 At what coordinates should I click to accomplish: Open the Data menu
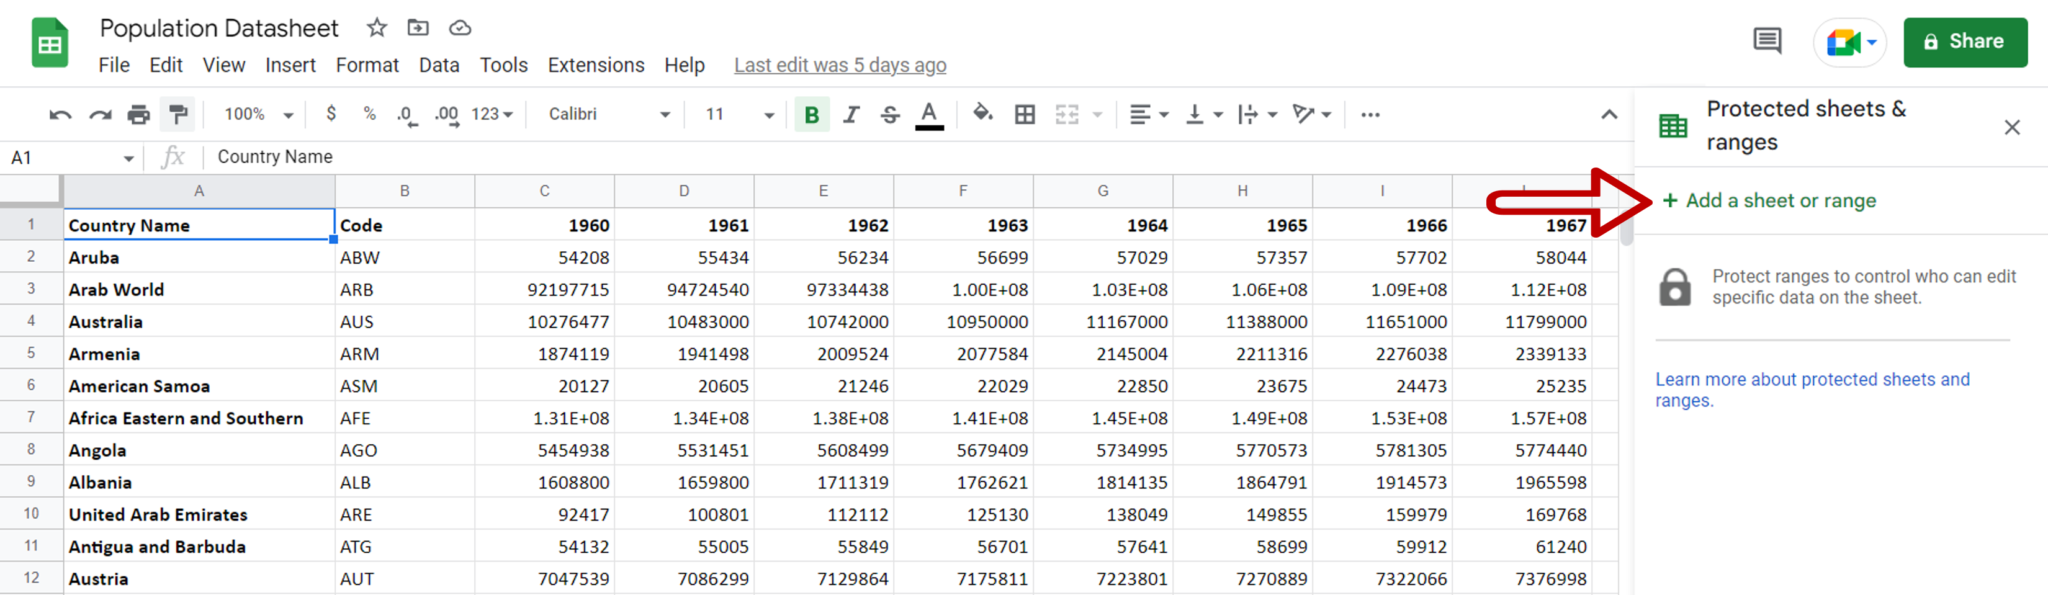[x=439, y=65]
